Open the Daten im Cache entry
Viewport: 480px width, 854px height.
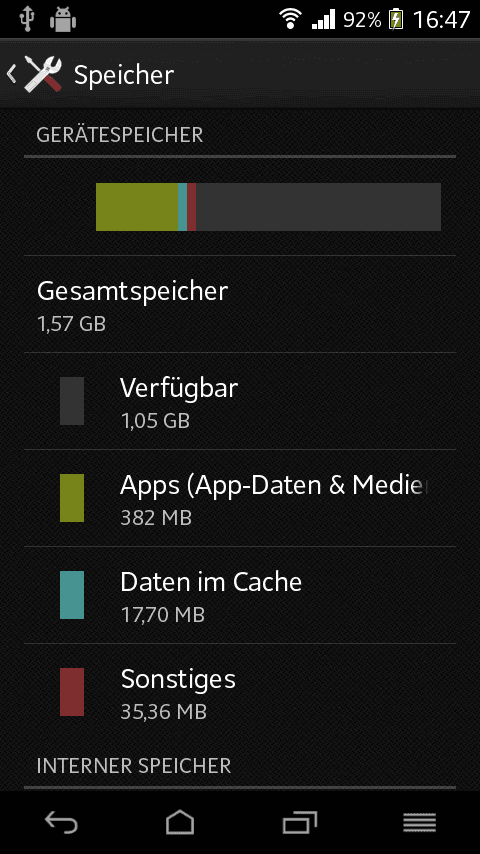240,595
